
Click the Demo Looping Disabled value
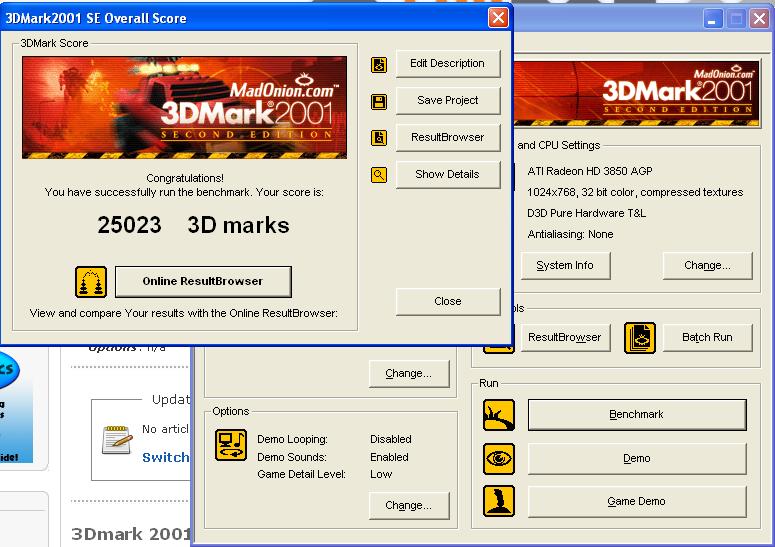pyautogui.click(x=391, y=439)
